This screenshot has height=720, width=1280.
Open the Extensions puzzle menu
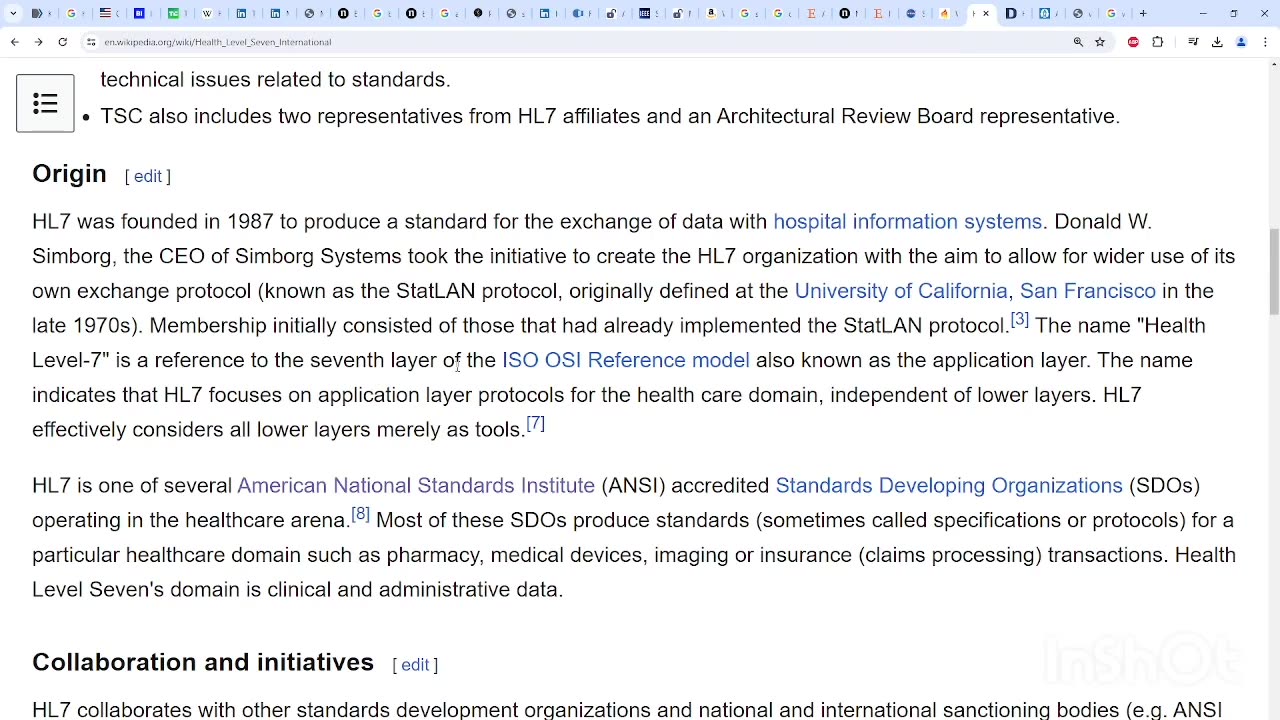click(1158, 42)
